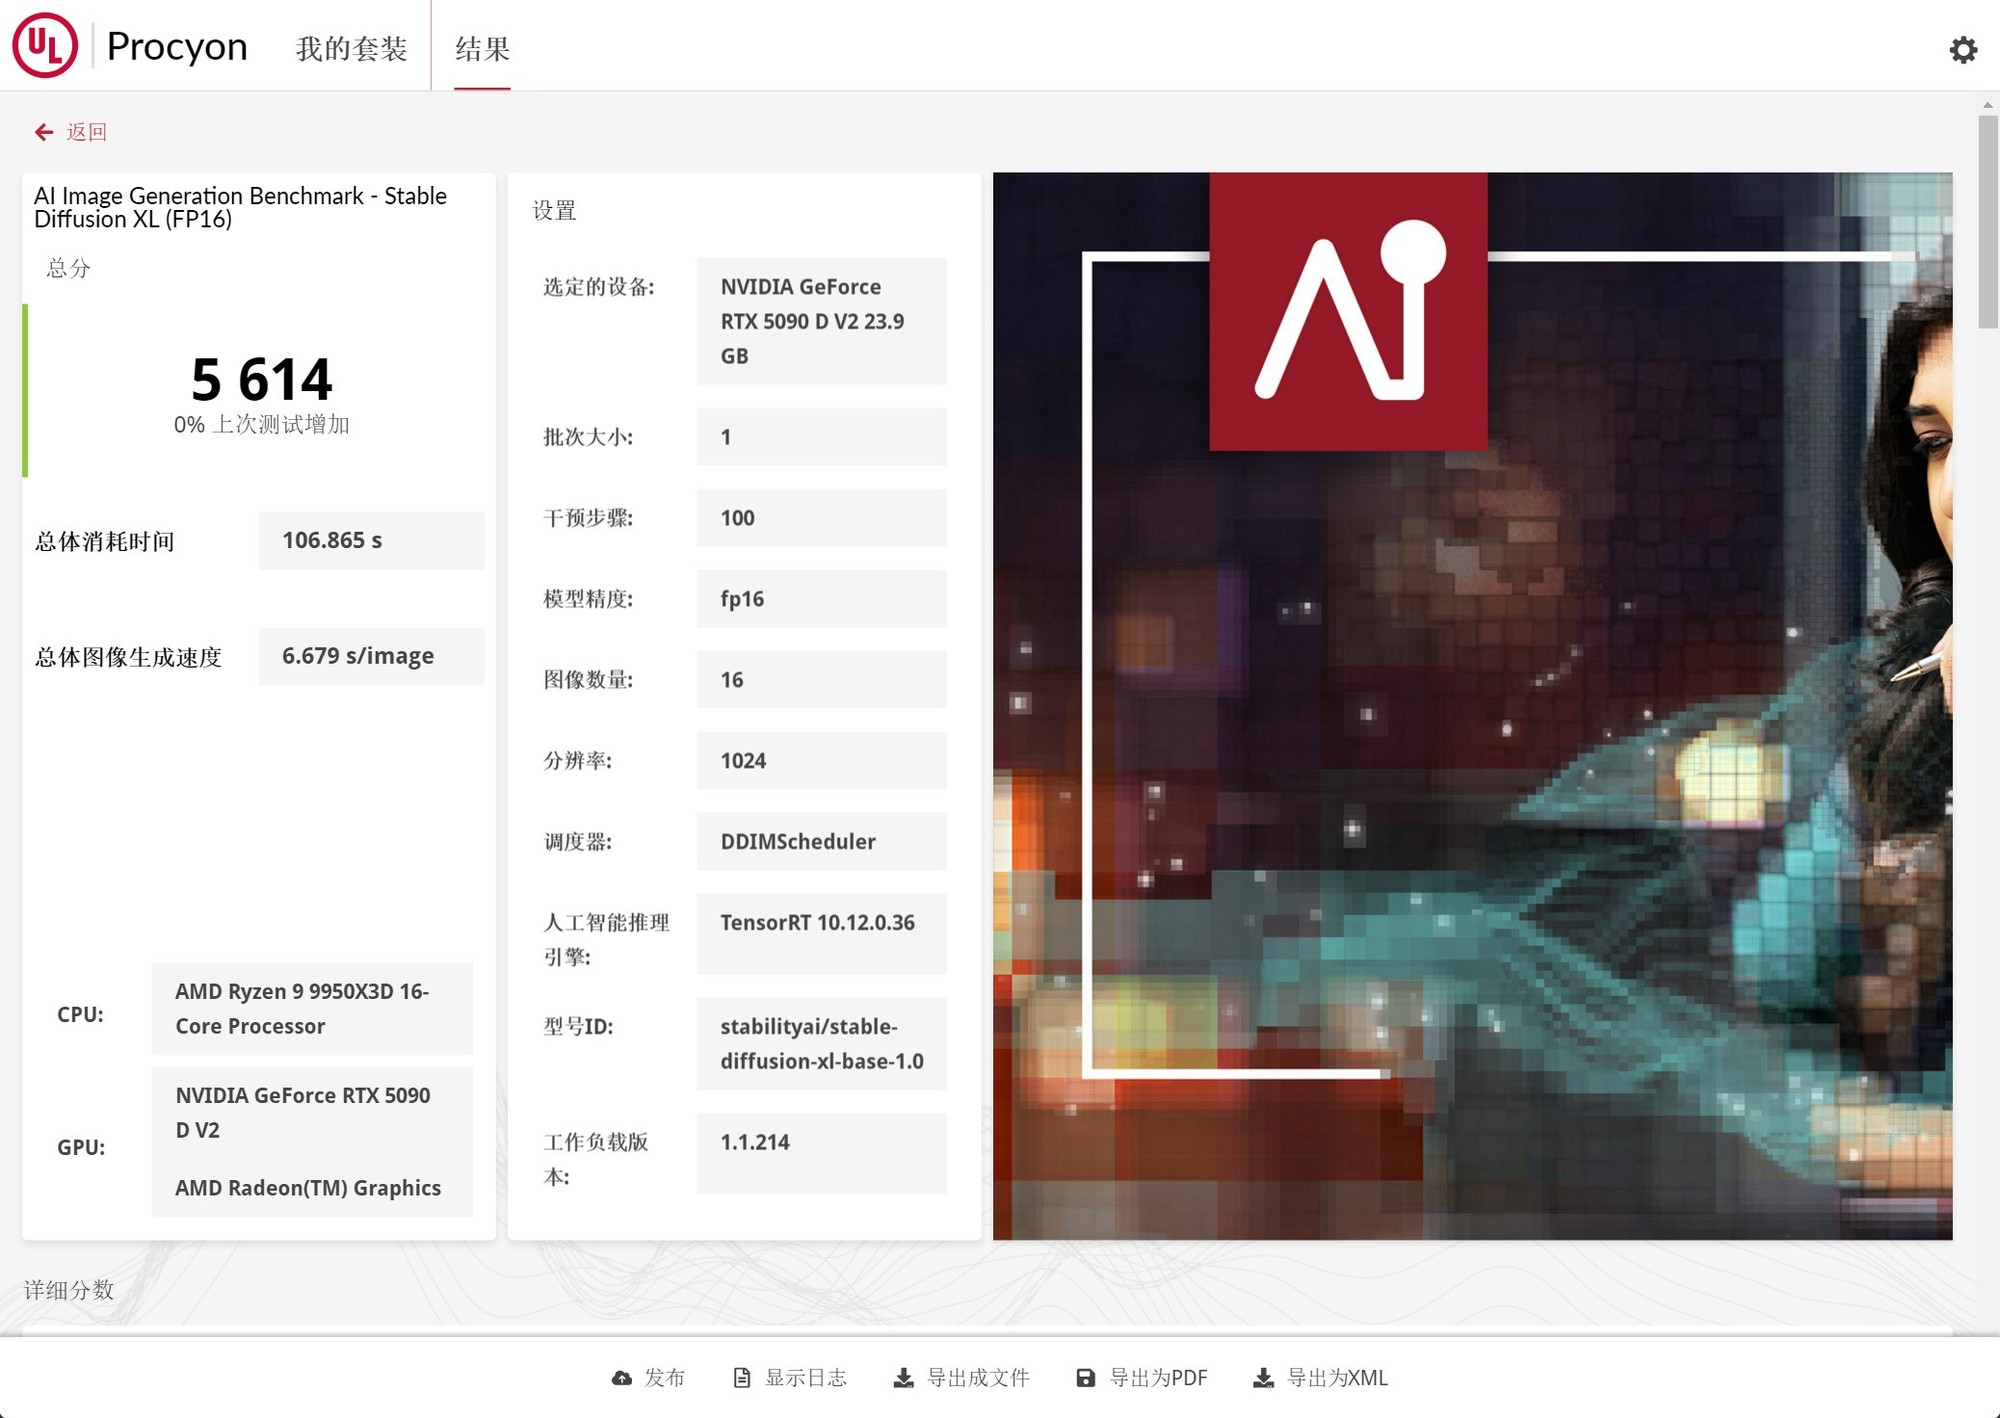Click the show log document icon

(742, 1378)
